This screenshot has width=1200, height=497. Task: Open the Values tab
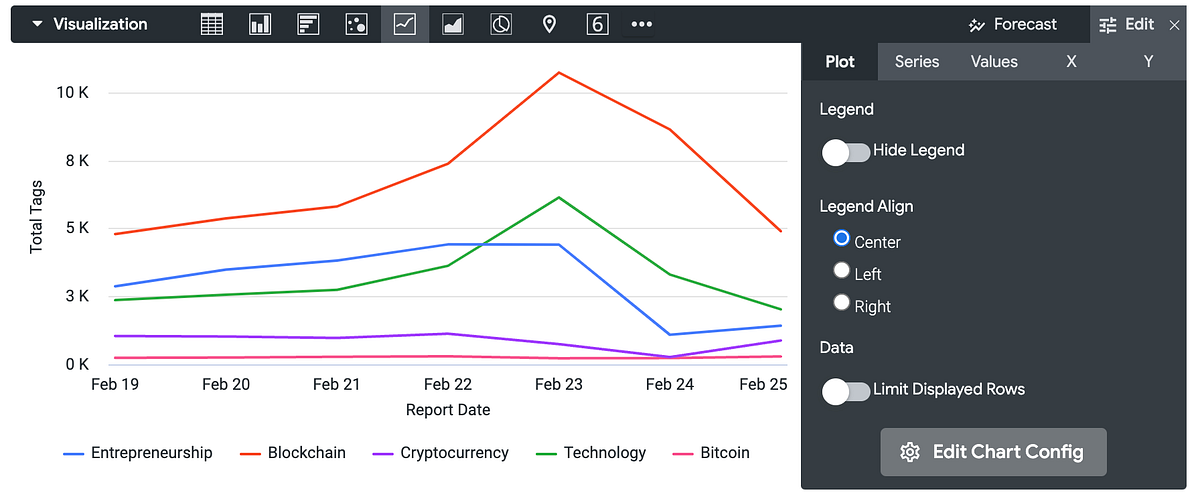point(994,62)
